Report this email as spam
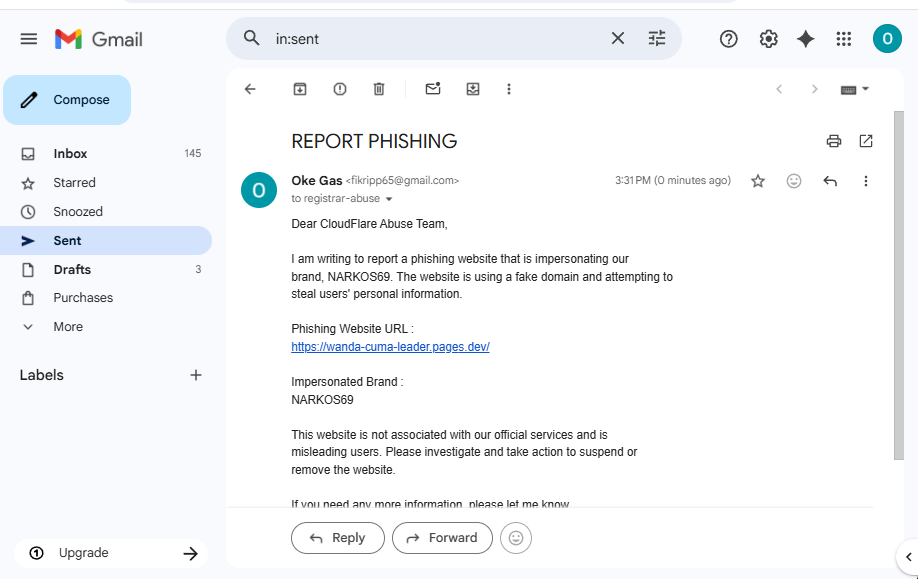918x579 pixels. pyautogui.click(x=340, y=89)
